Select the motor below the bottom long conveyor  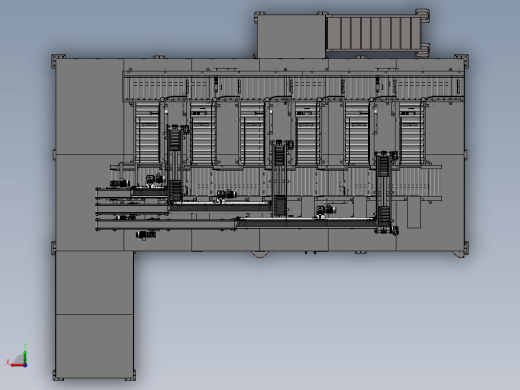[146, 235]
